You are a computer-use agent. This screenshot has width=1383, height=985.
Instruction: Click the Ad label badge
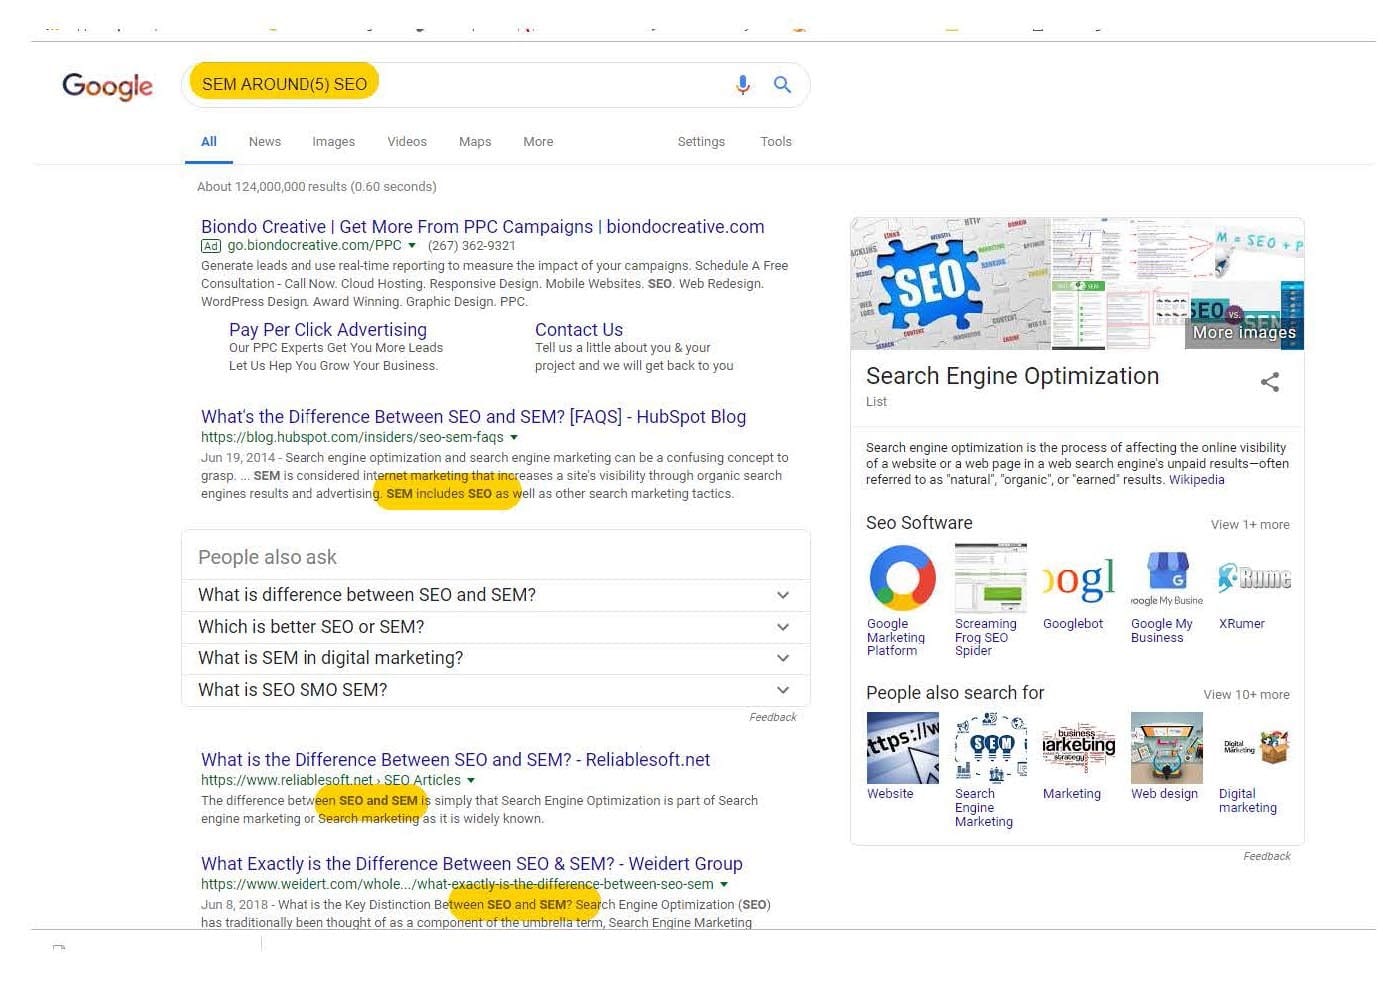(211, 246)
